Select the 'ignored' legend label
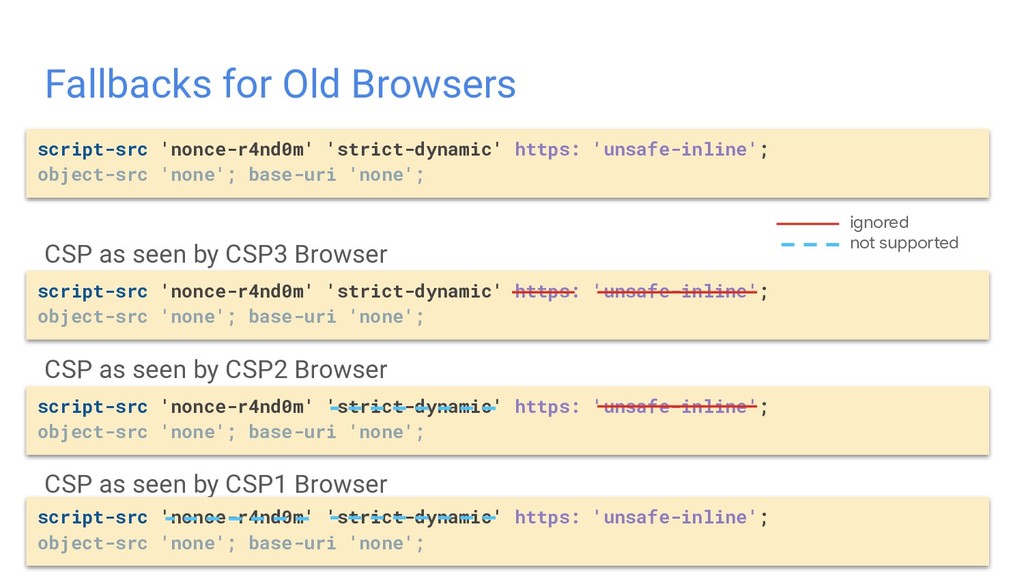The width and height of the screenshot is (1024, 576). 879,223
